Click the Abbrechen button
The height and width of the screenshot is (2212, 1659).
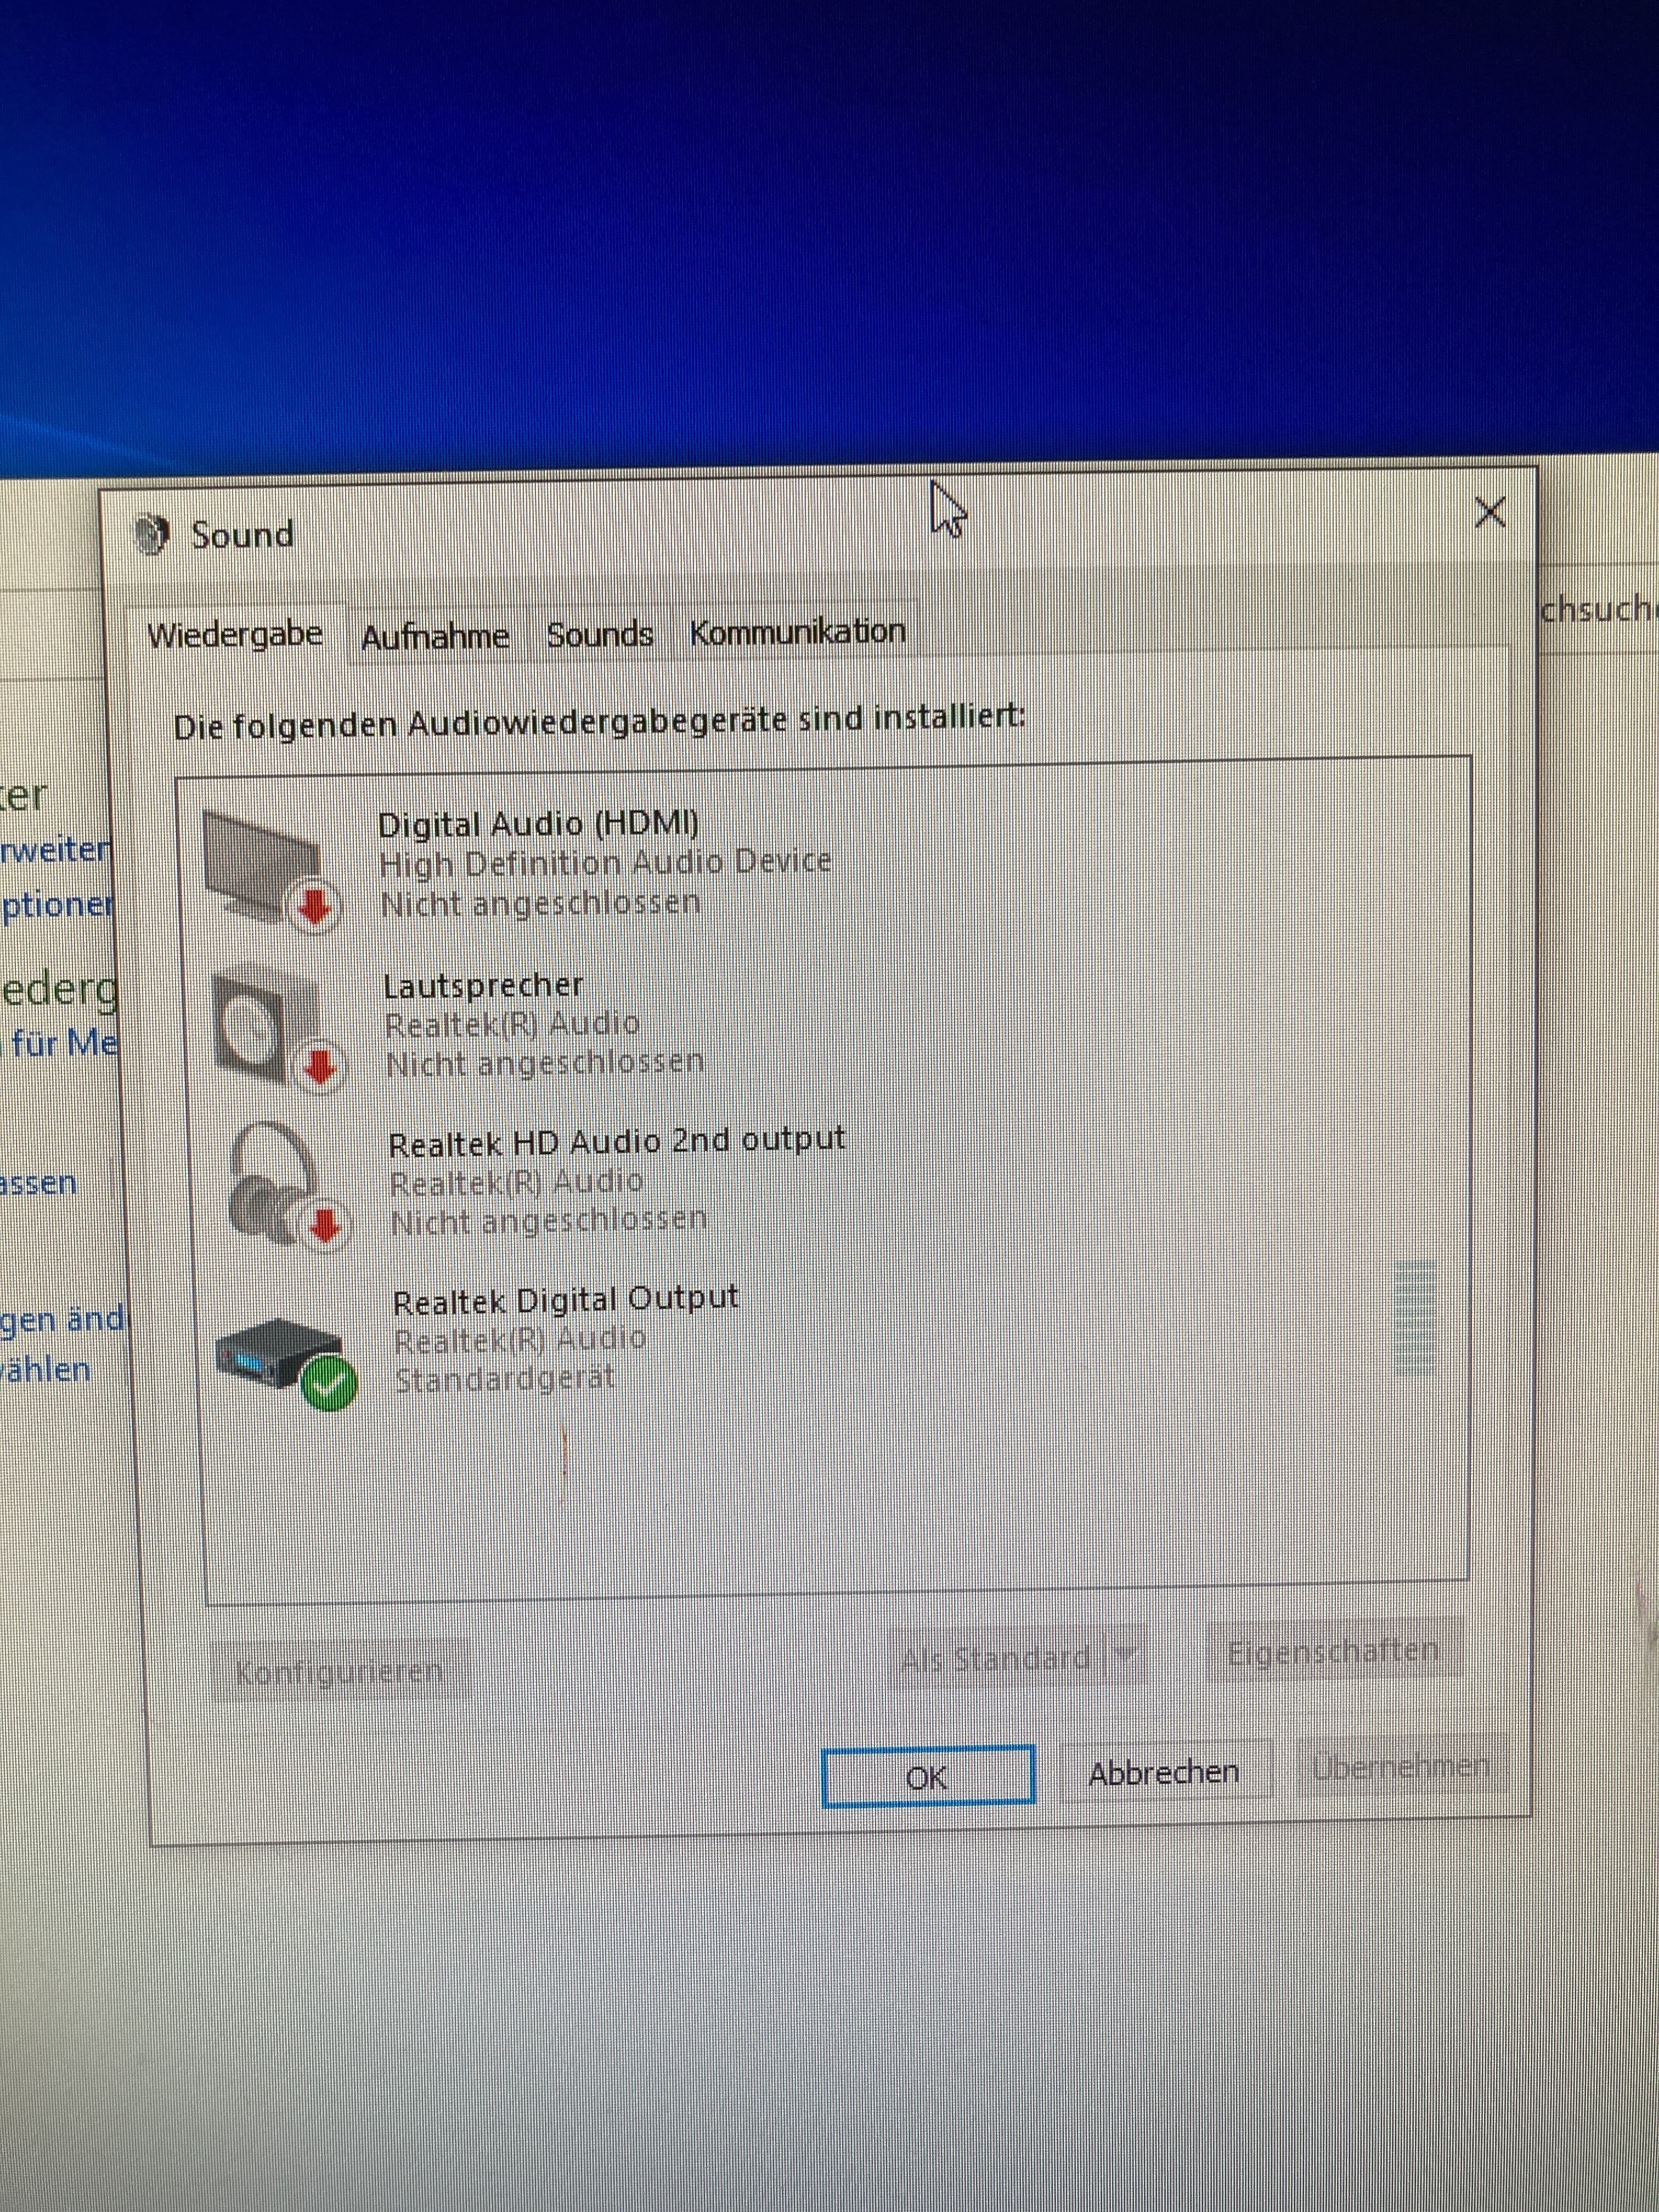click(x=1163, y=1773)
